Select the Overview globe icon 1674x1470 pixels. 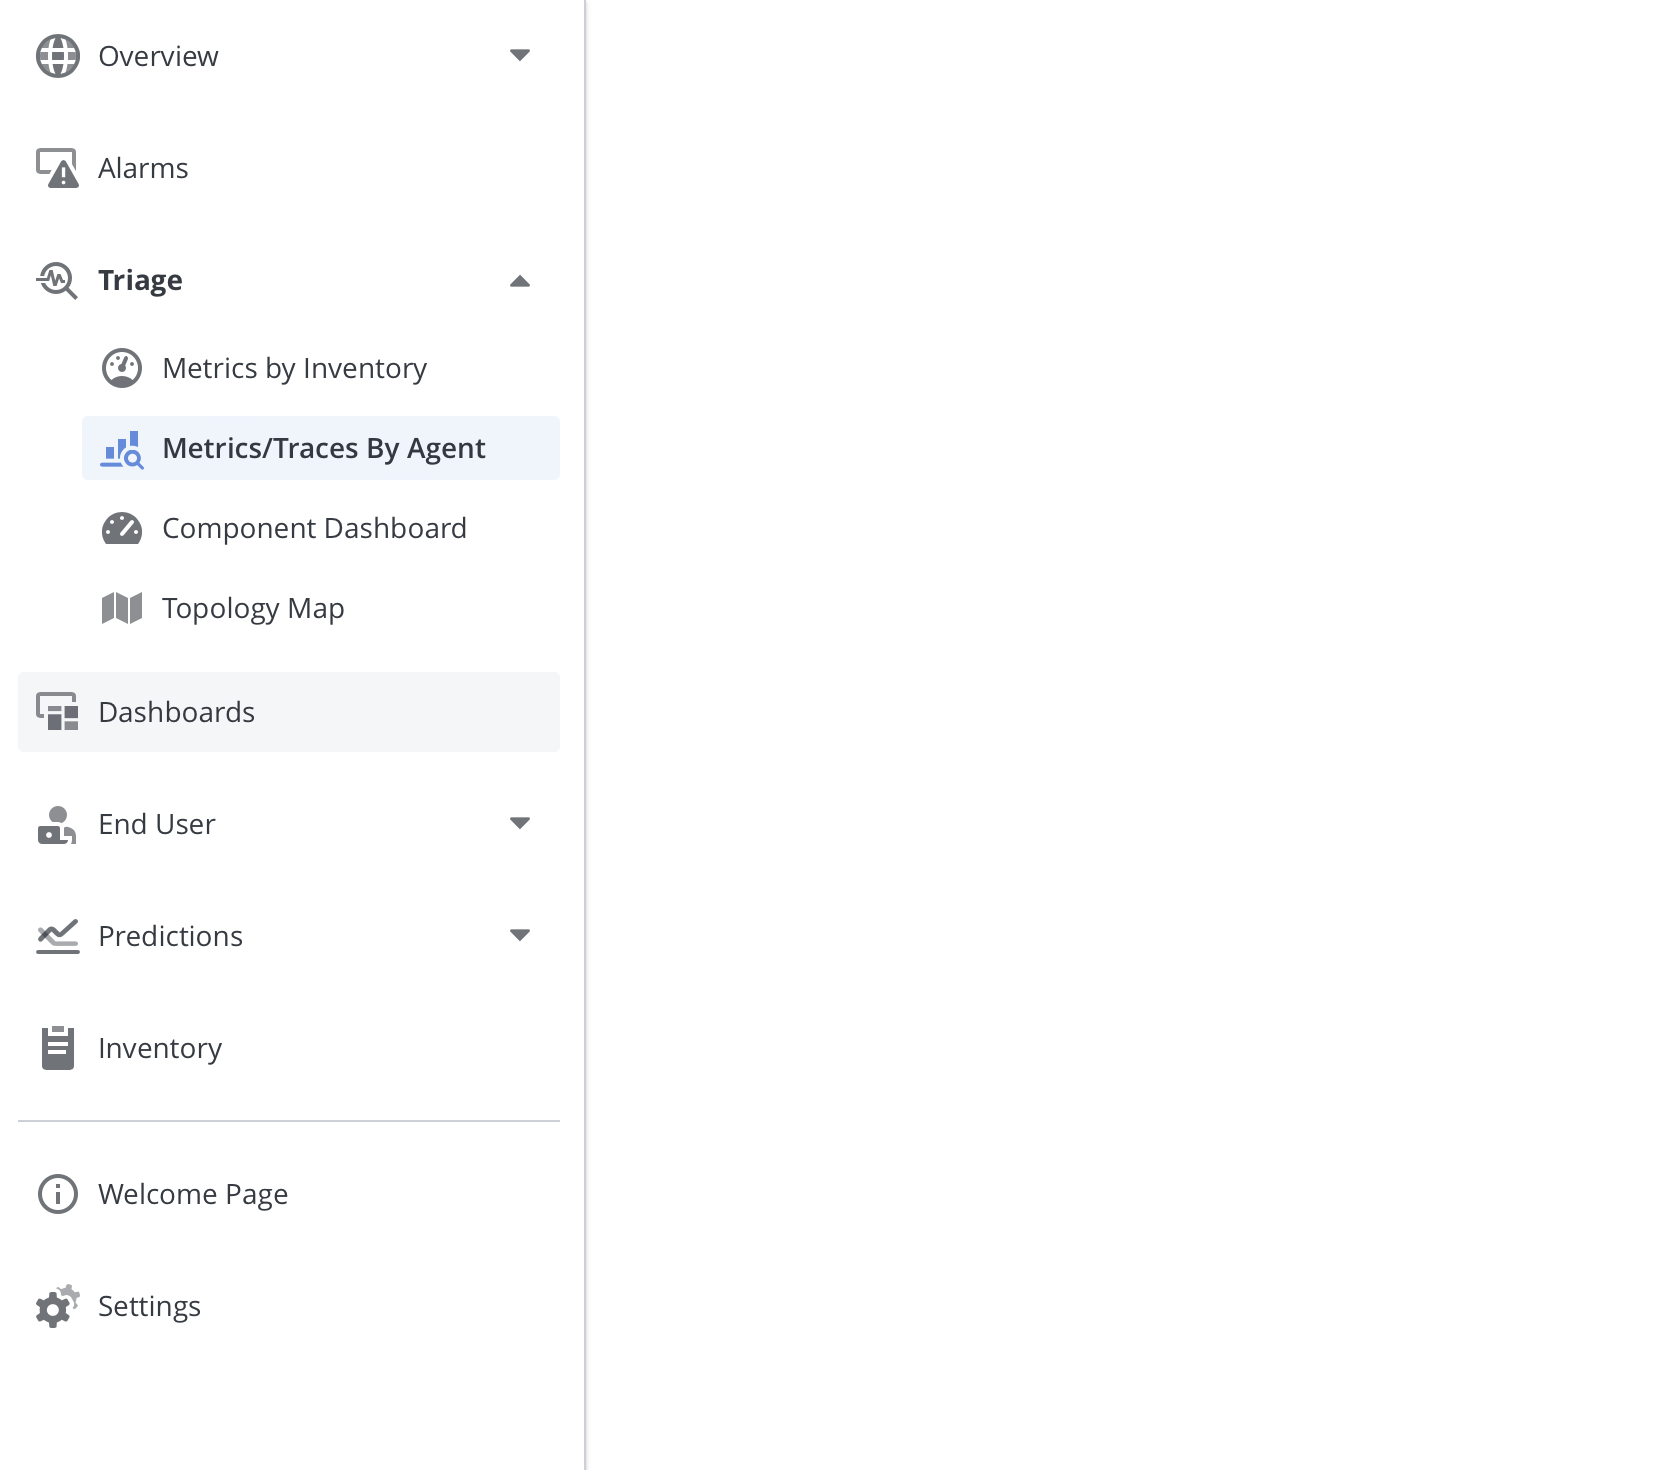tap(57, 56)
